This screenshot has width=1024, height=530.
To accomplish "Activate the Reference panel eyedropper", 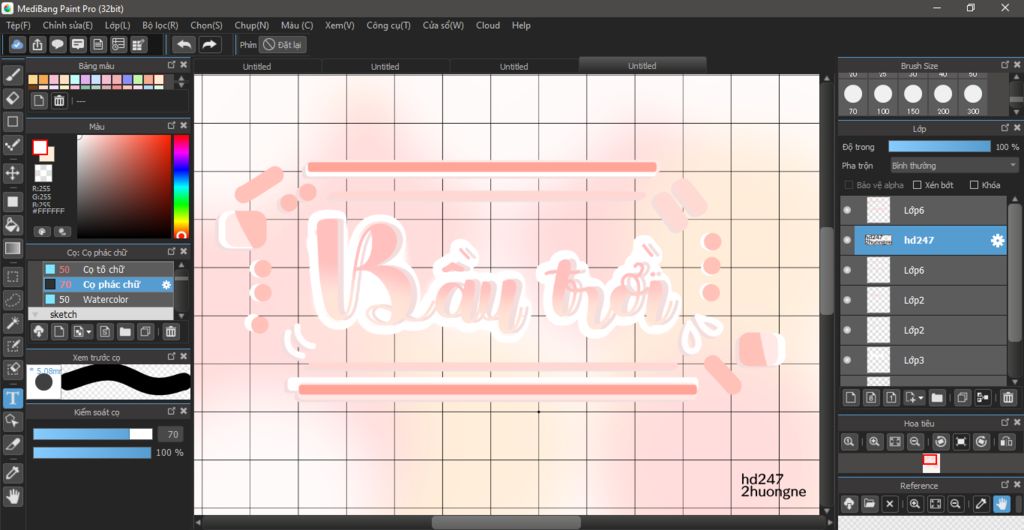I will (x=980, y=503).
